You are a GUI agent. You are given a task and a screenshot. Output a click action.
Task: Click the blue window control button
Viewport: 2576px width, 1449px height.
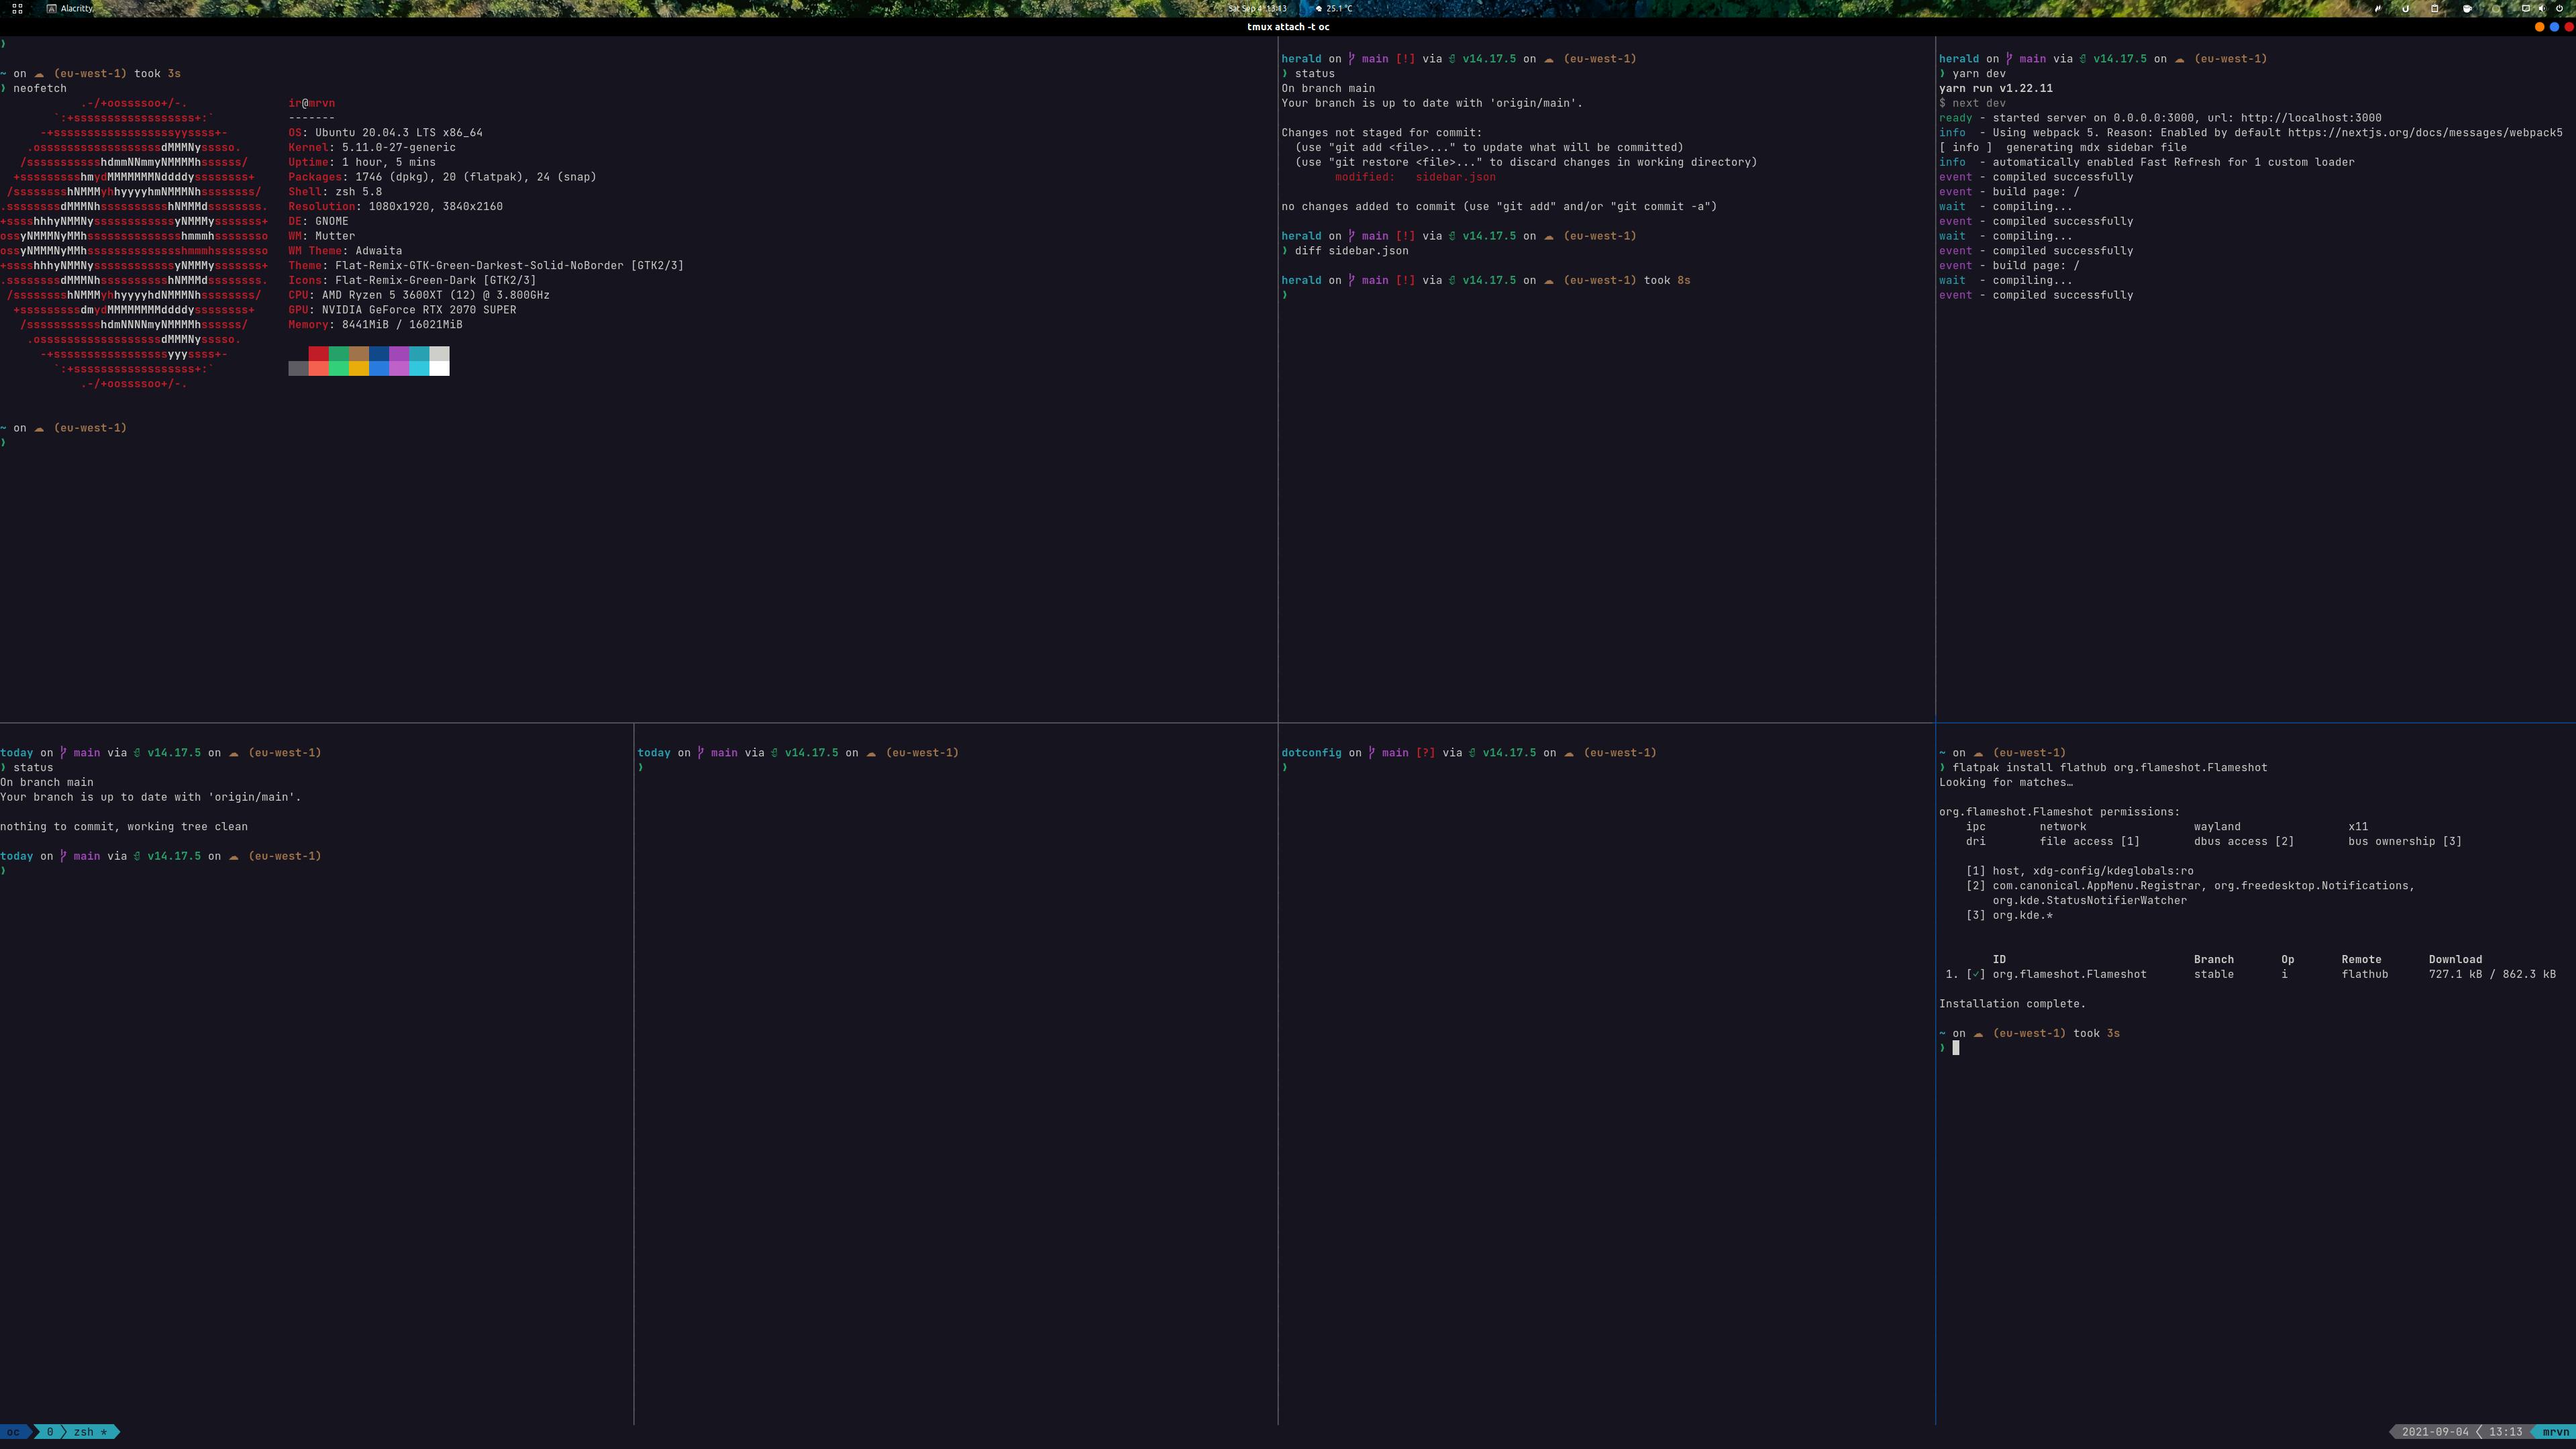pos(2554,27)
